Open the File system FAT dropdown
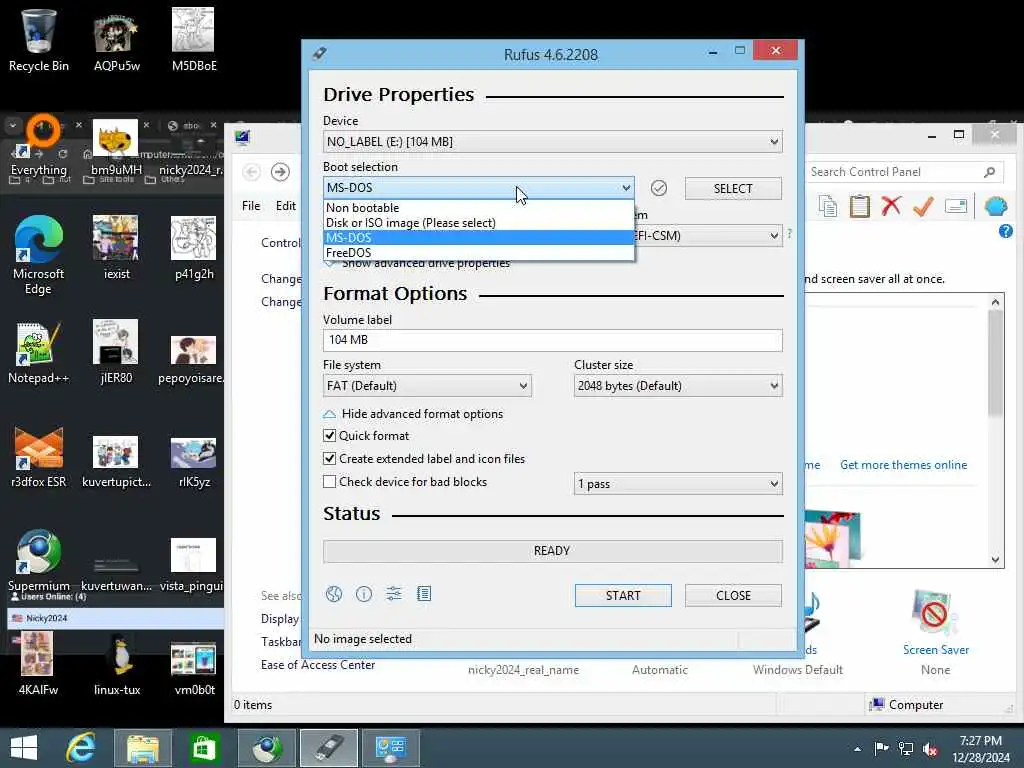Screen dimensions: 1024x768 [x=427, y=386]
